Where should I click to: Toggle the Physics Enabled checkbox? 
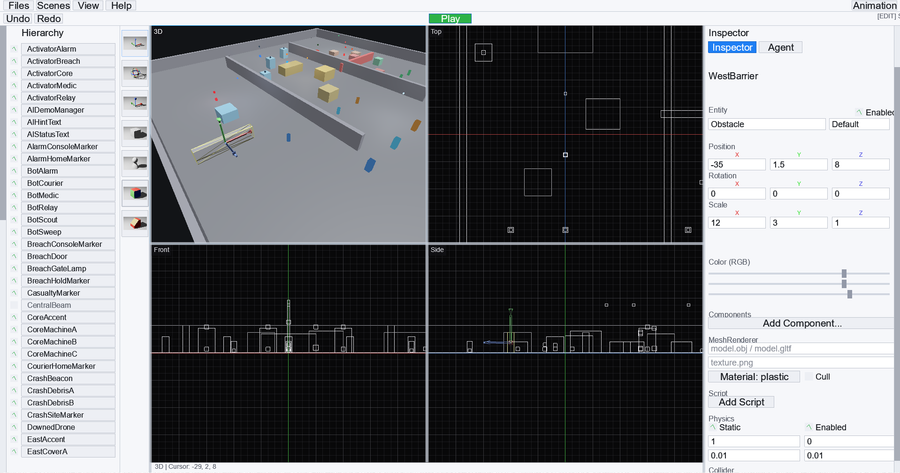(x=809, y=427)
